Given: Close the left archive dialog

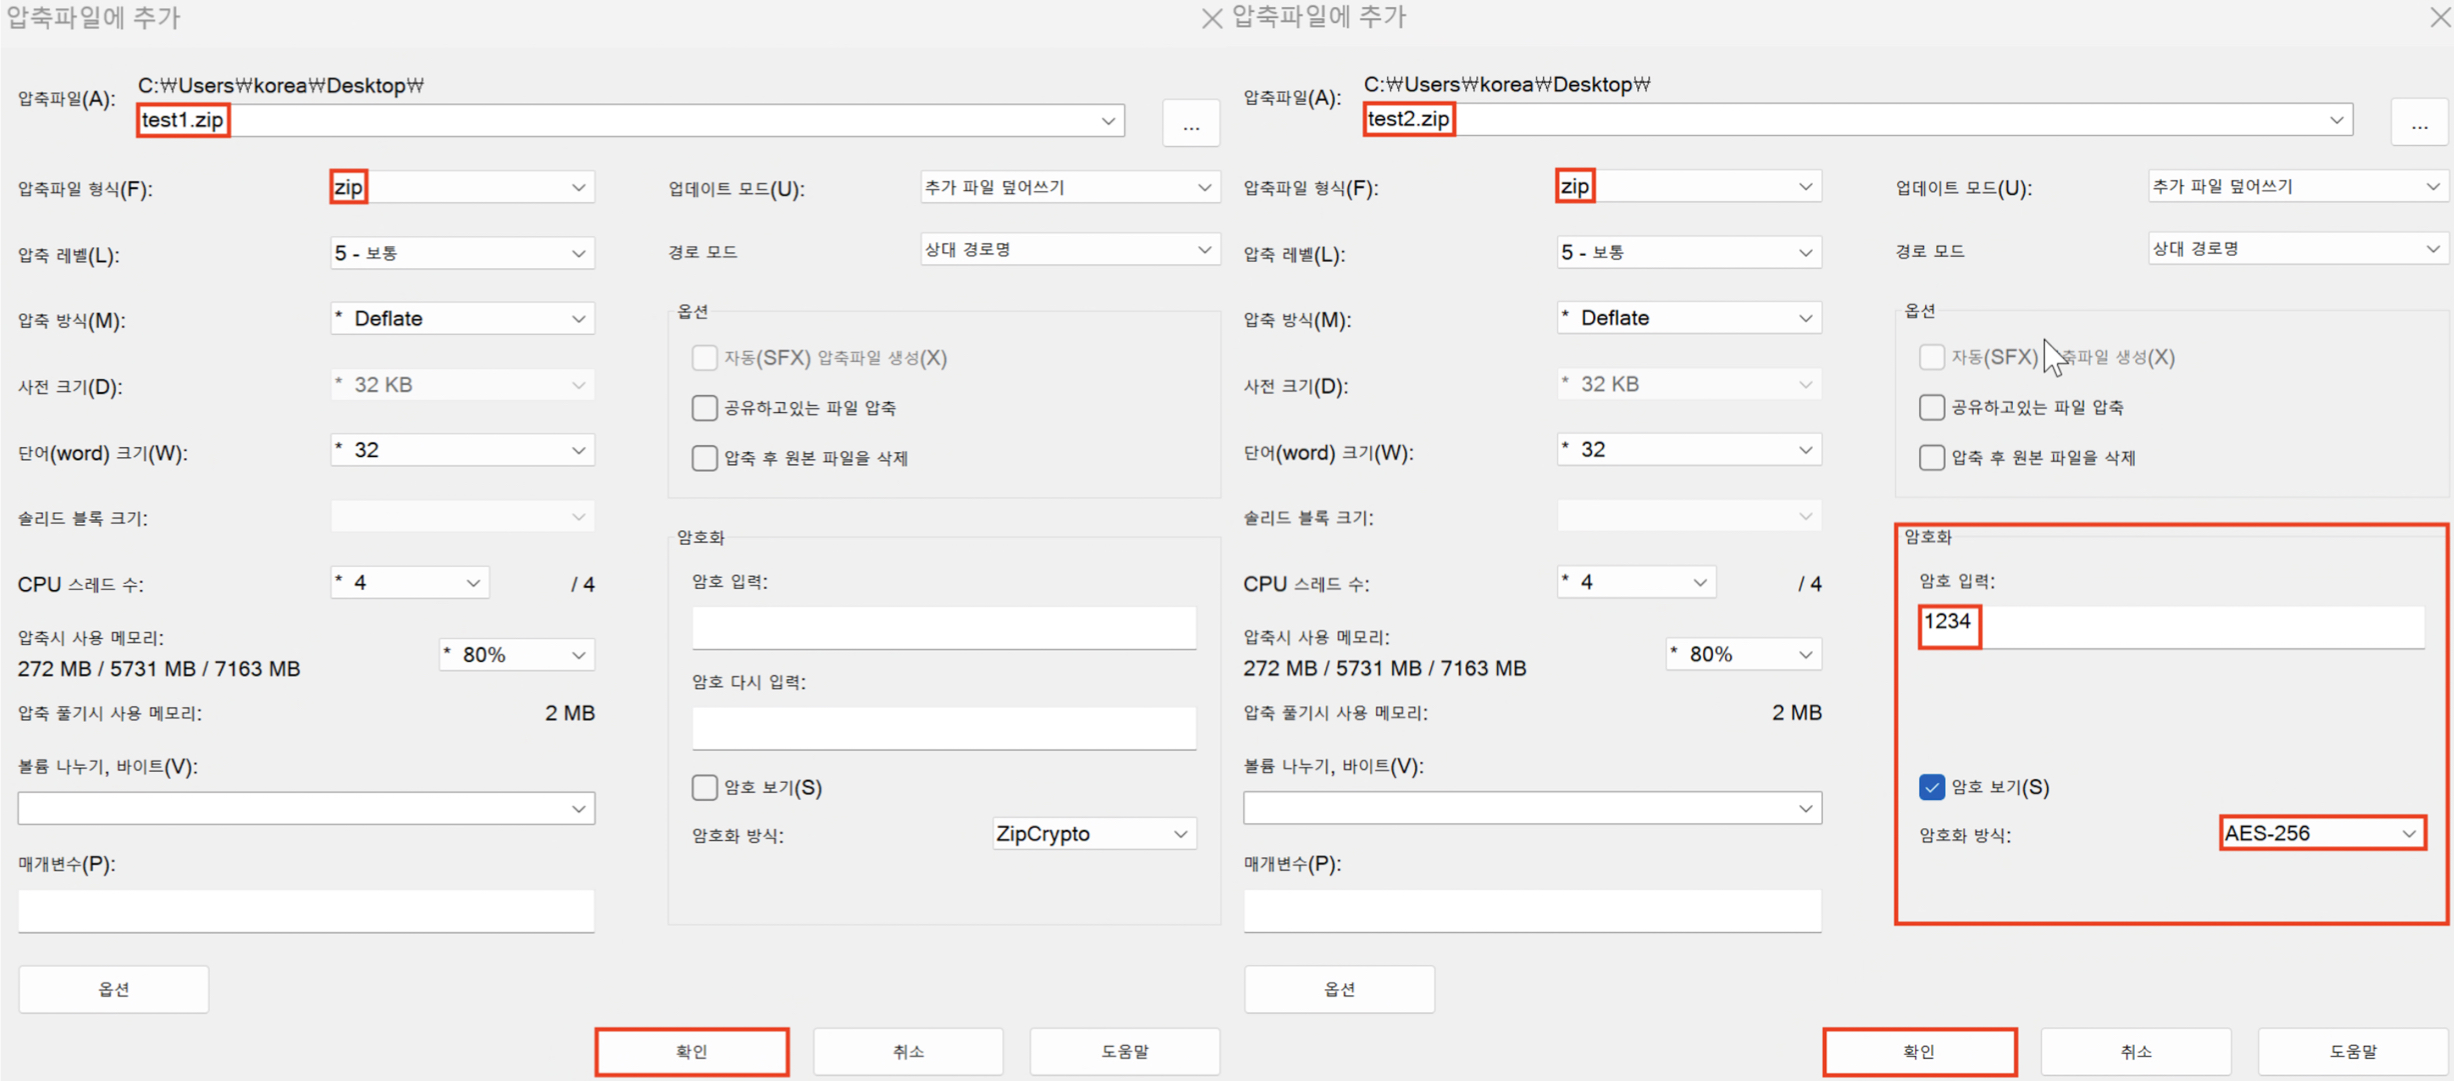Looking at the screenshot, I should 1211,18.
